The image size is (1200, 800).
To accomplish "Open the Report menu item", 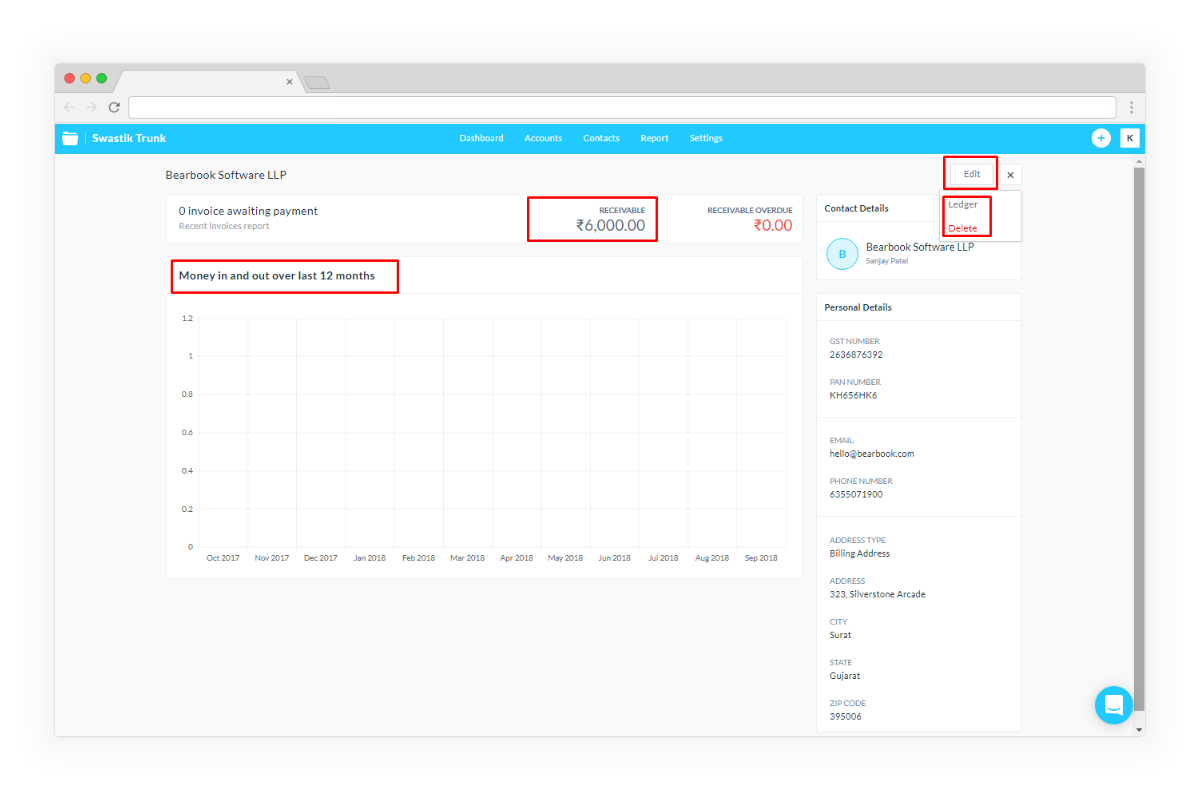I will tap(655, 138).
